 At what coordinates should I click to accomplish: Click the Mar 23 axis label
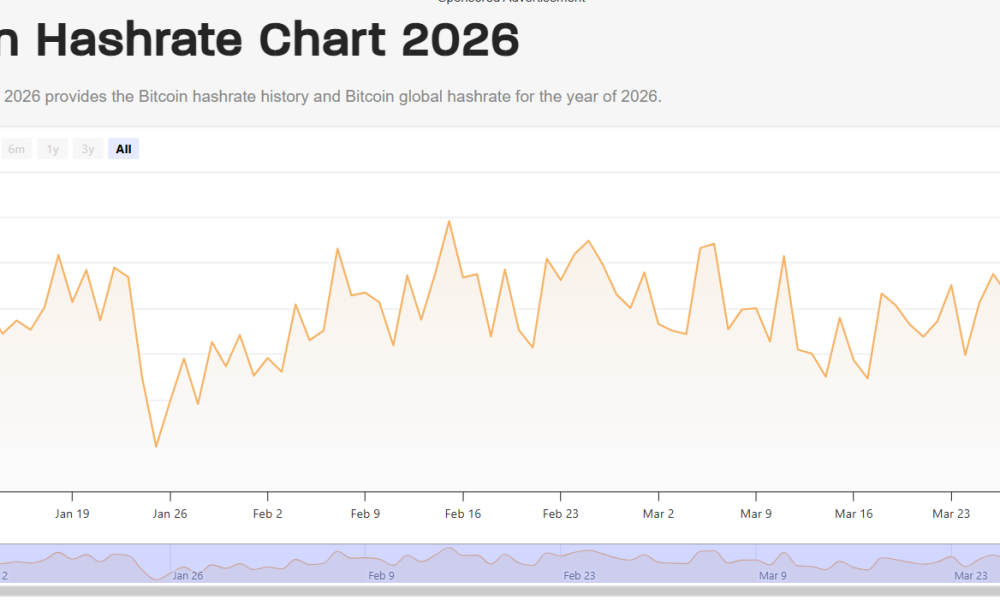pos(951,513)
